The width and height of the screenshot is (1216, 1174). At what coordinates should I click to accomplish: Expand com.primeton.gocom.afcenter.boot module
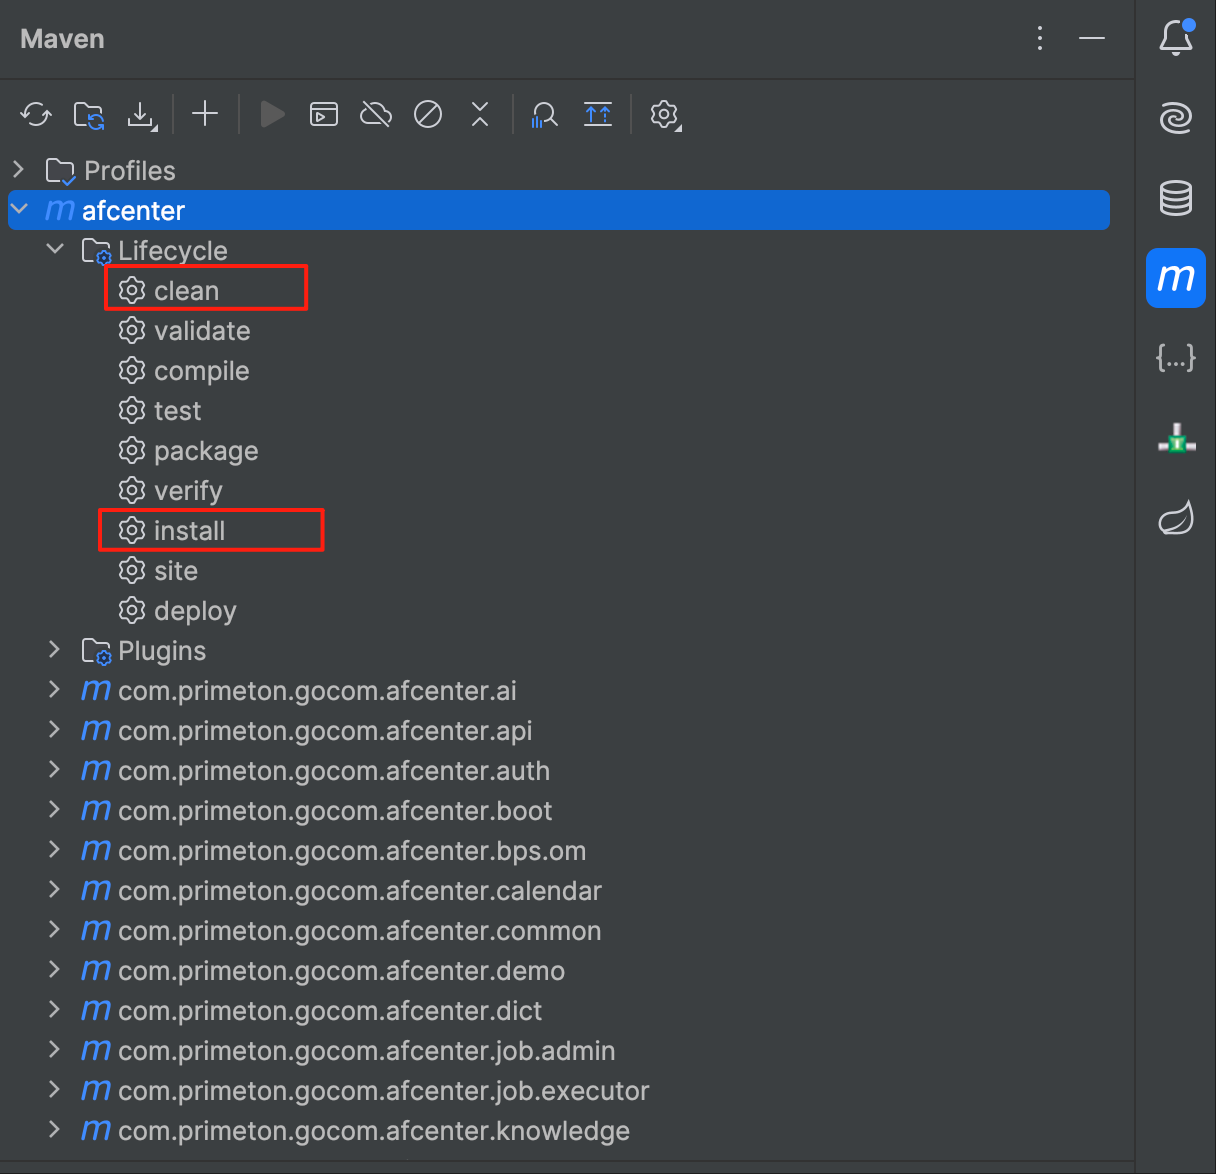[x=55, y=810]
